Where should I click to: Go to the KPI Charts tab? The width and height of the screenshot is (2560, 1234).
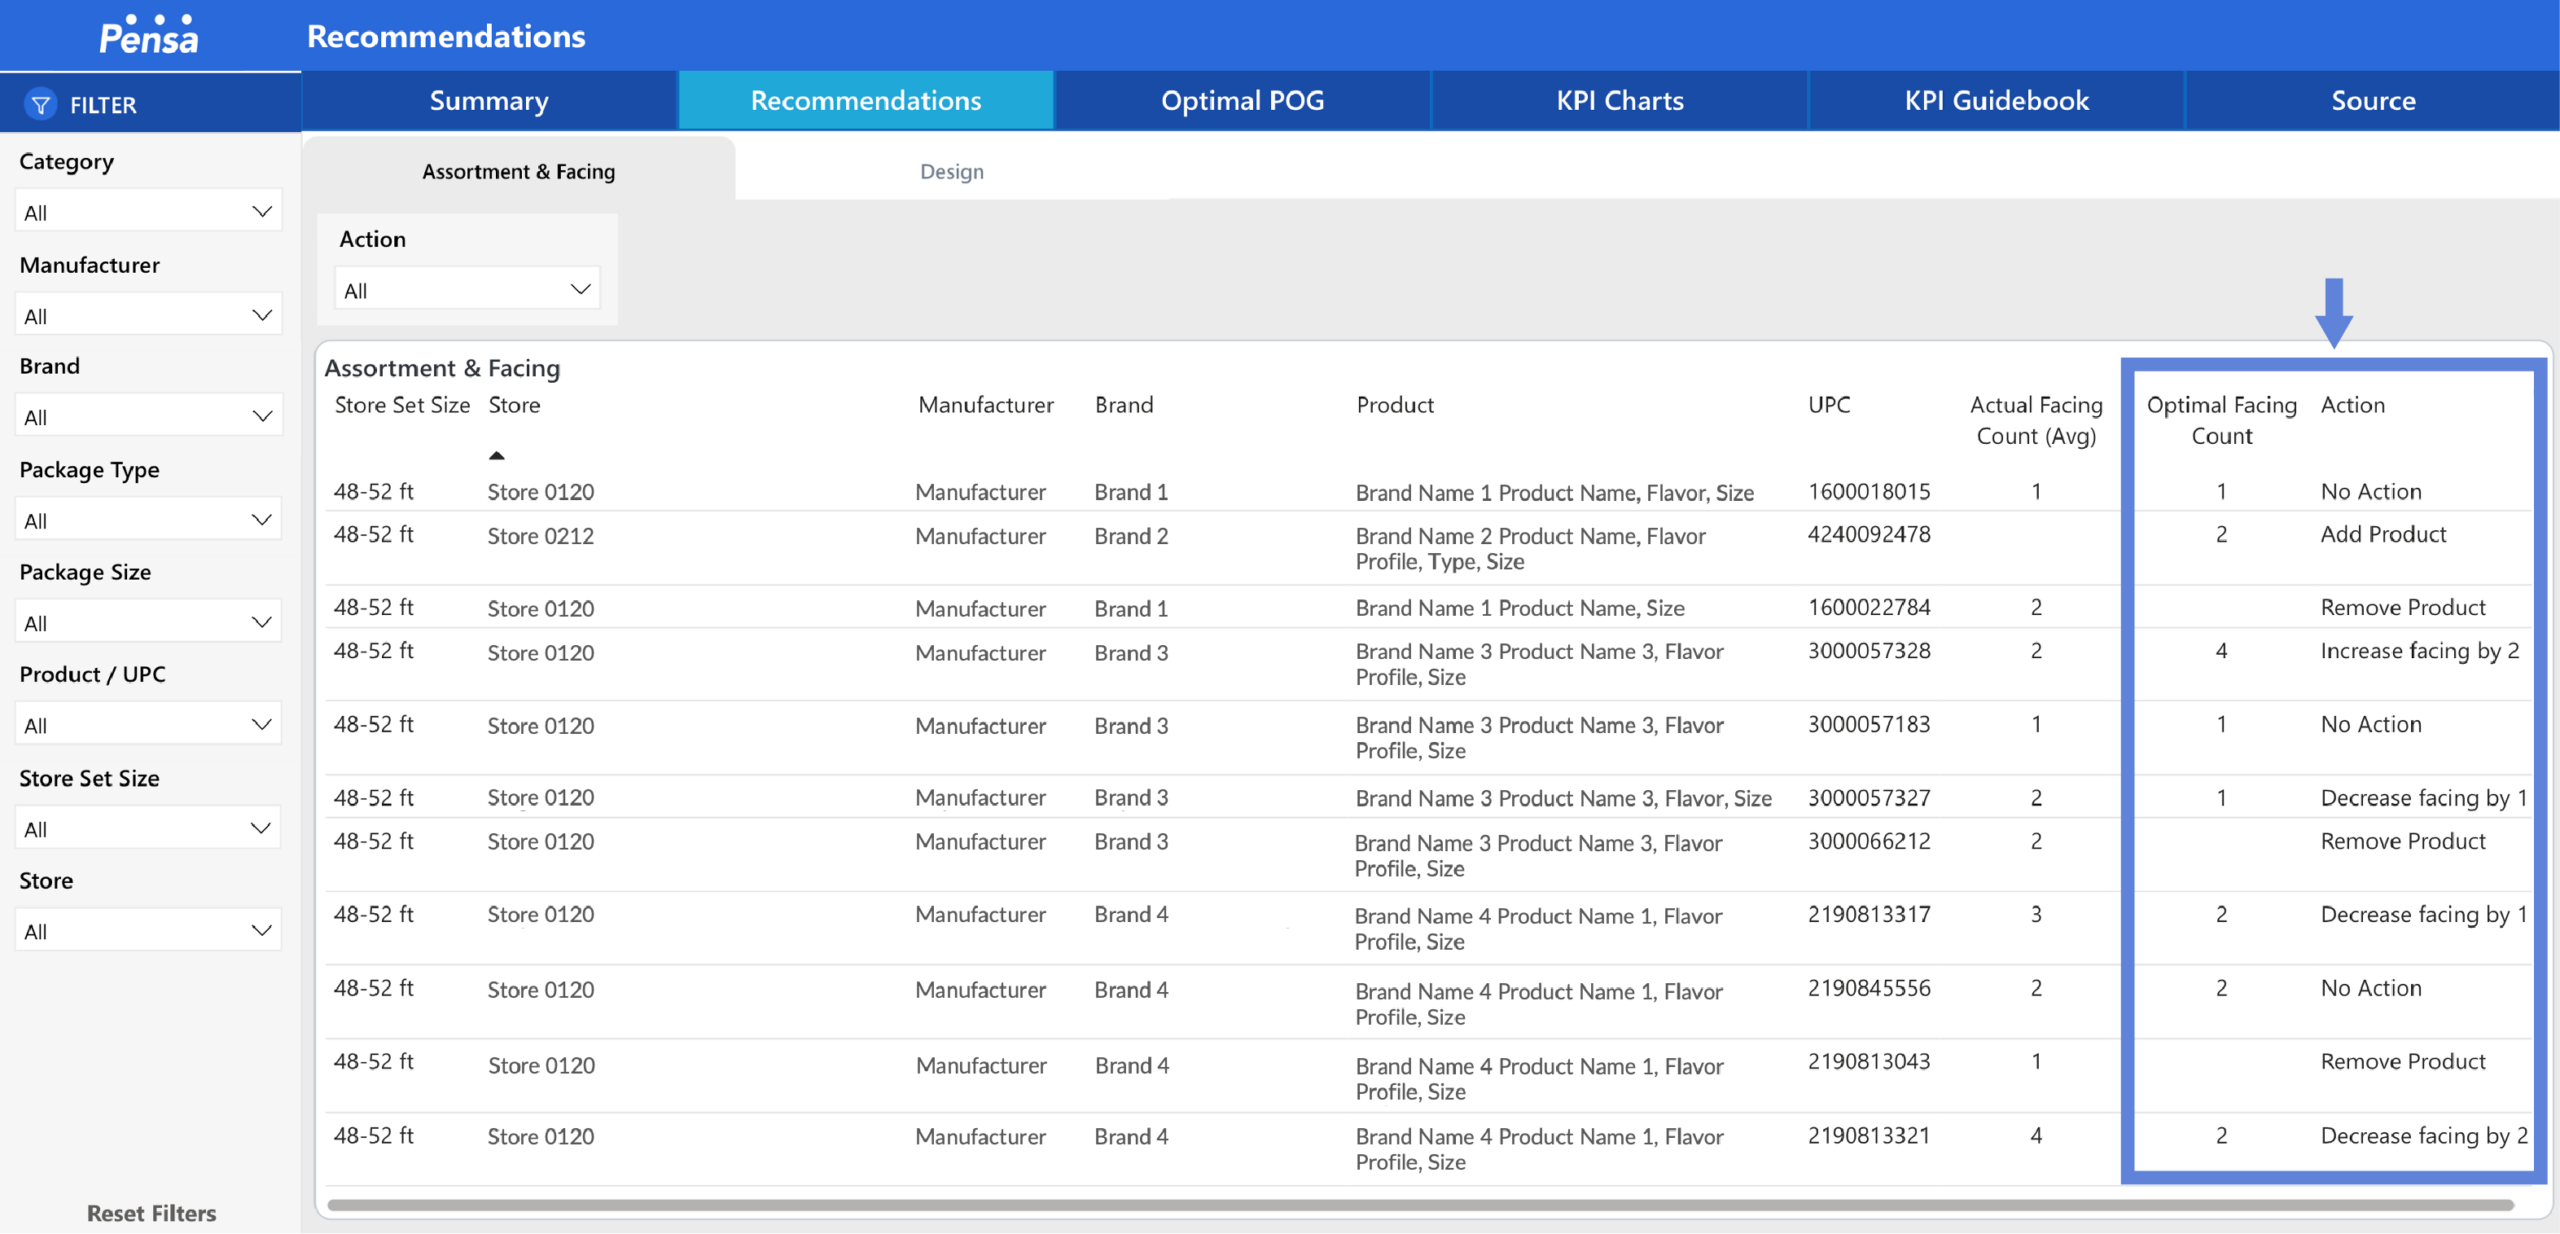coord(1619,101)
